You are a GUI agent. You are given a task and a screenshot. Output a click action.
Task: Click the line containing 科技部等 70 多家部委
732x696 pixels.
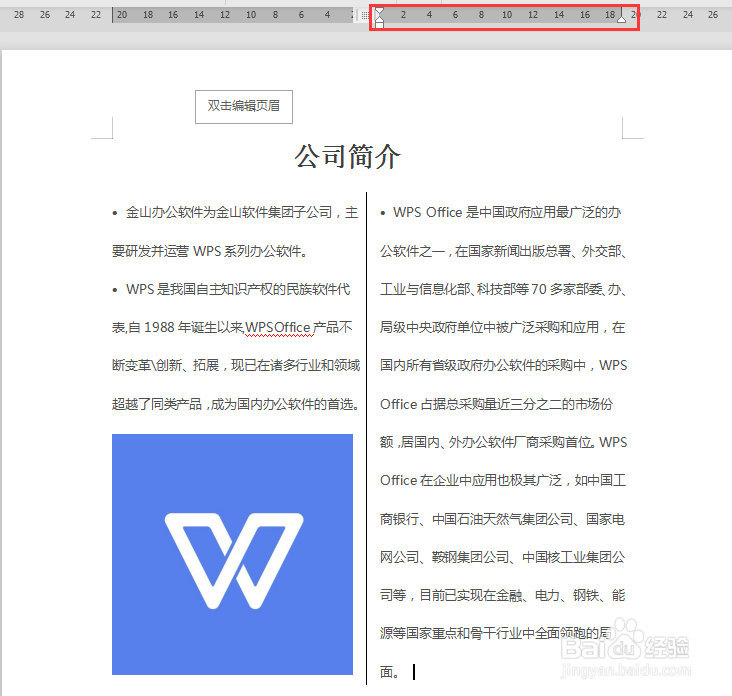click(503, 289)
